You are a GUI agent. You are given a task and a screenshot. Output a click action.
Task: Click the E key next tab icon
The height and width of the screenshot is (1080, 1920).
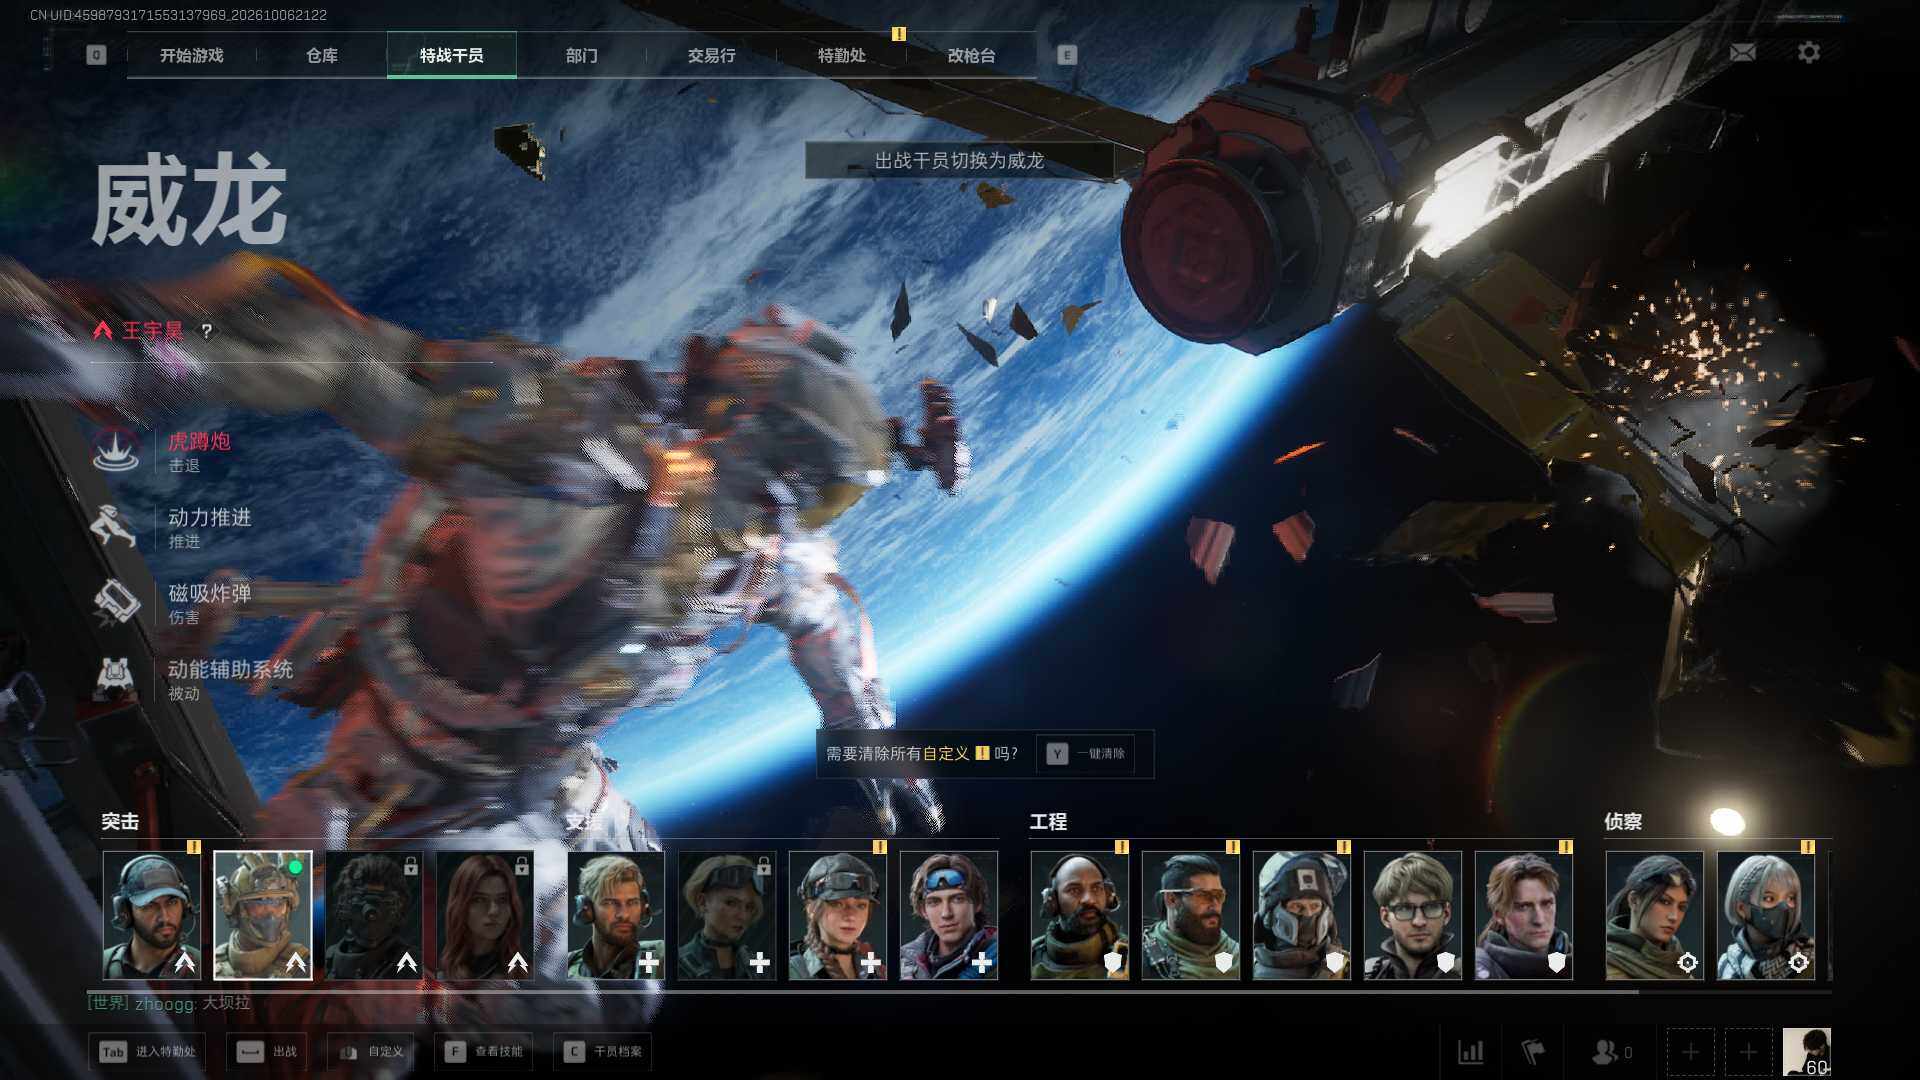coord(1067,55)
